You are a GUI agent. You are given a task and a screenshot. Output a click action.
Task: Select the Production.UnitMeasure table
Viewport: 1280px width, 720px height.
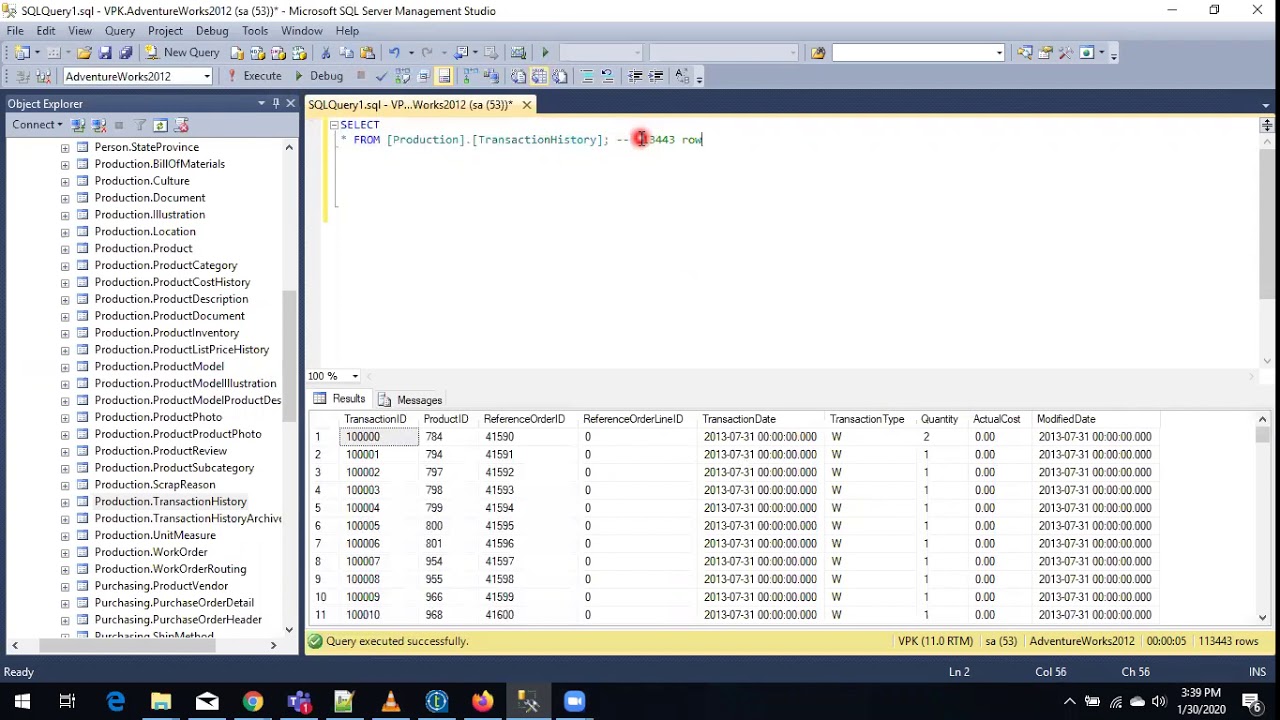154,535
